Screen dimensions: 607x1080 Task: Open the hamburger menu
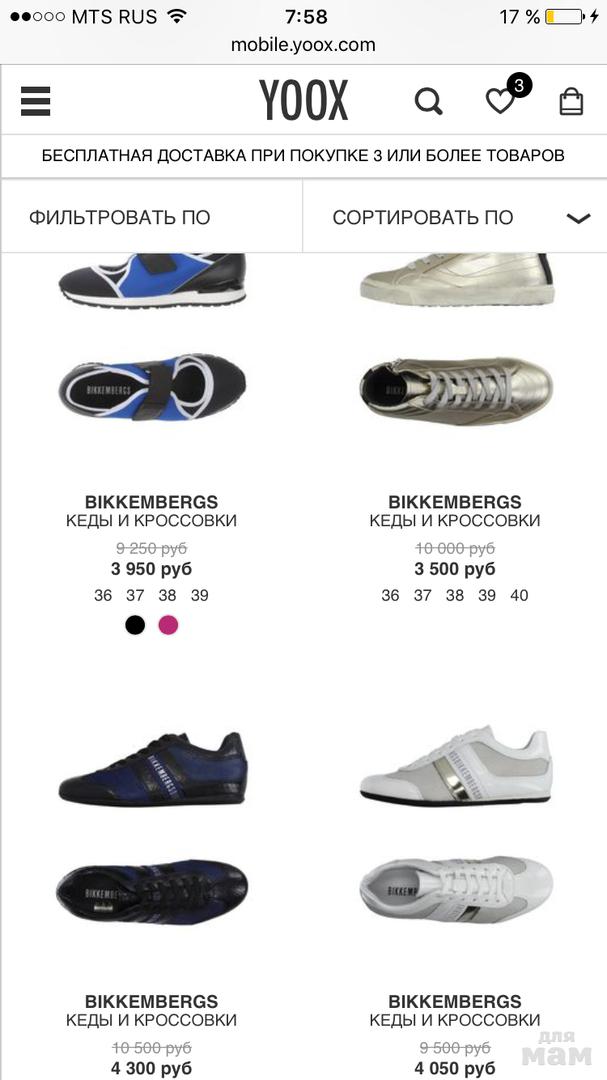tap(35, 102)
